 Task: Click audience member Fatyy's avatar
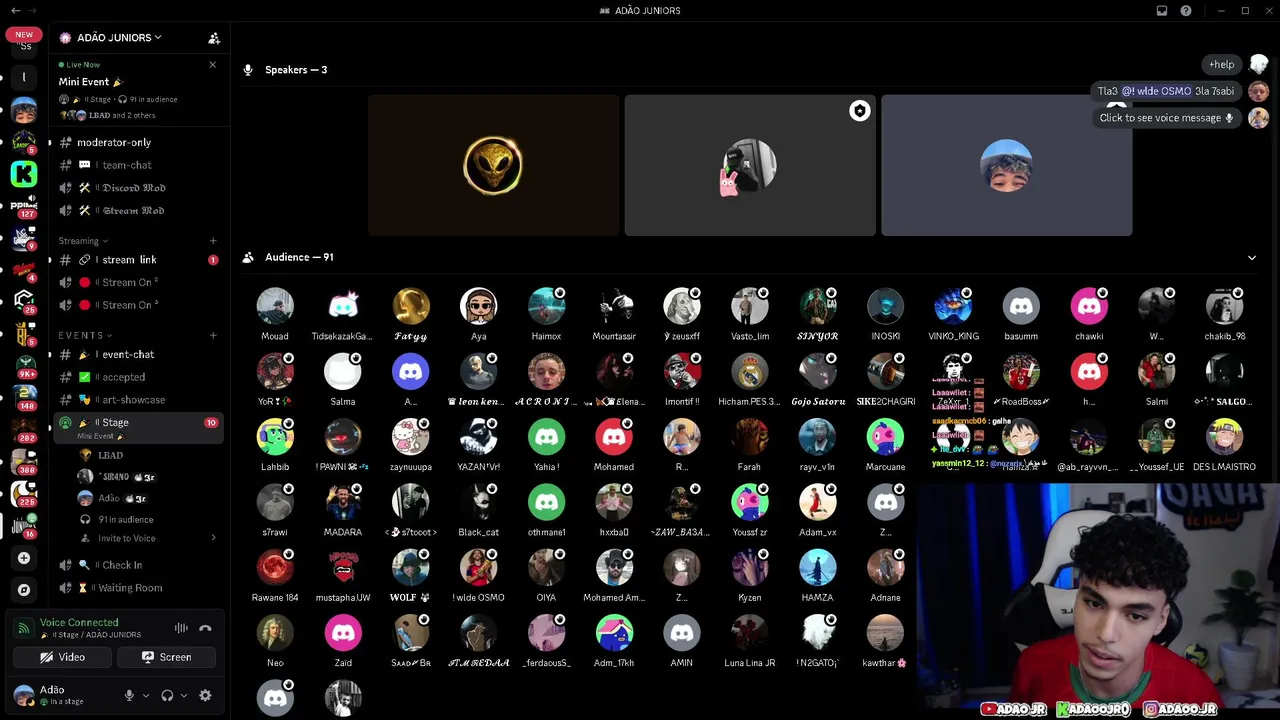tap(411, 307)
